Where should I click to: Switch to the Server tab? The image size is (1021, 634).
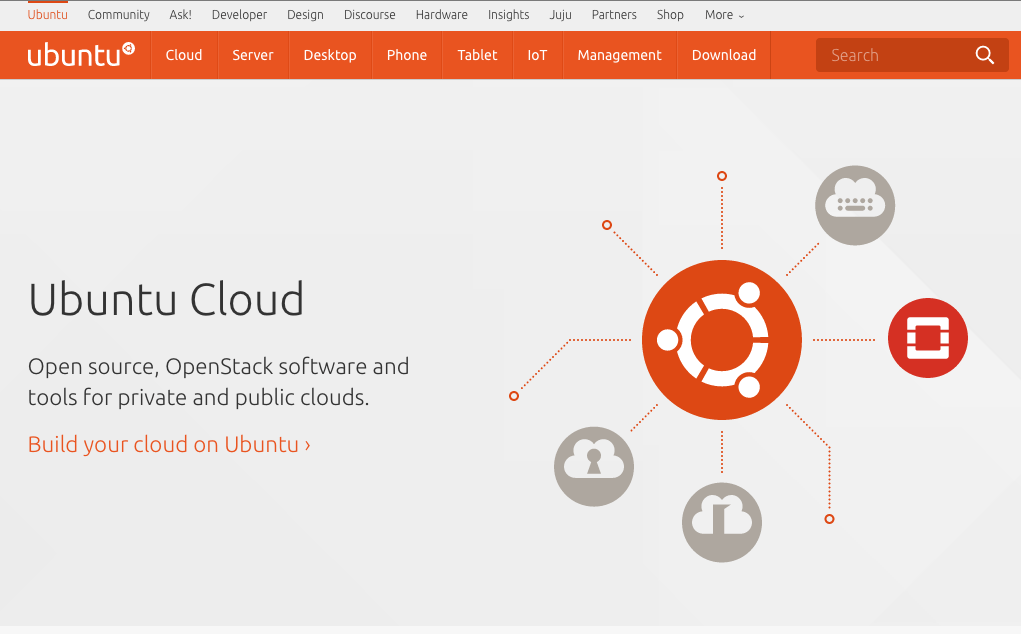253,55
